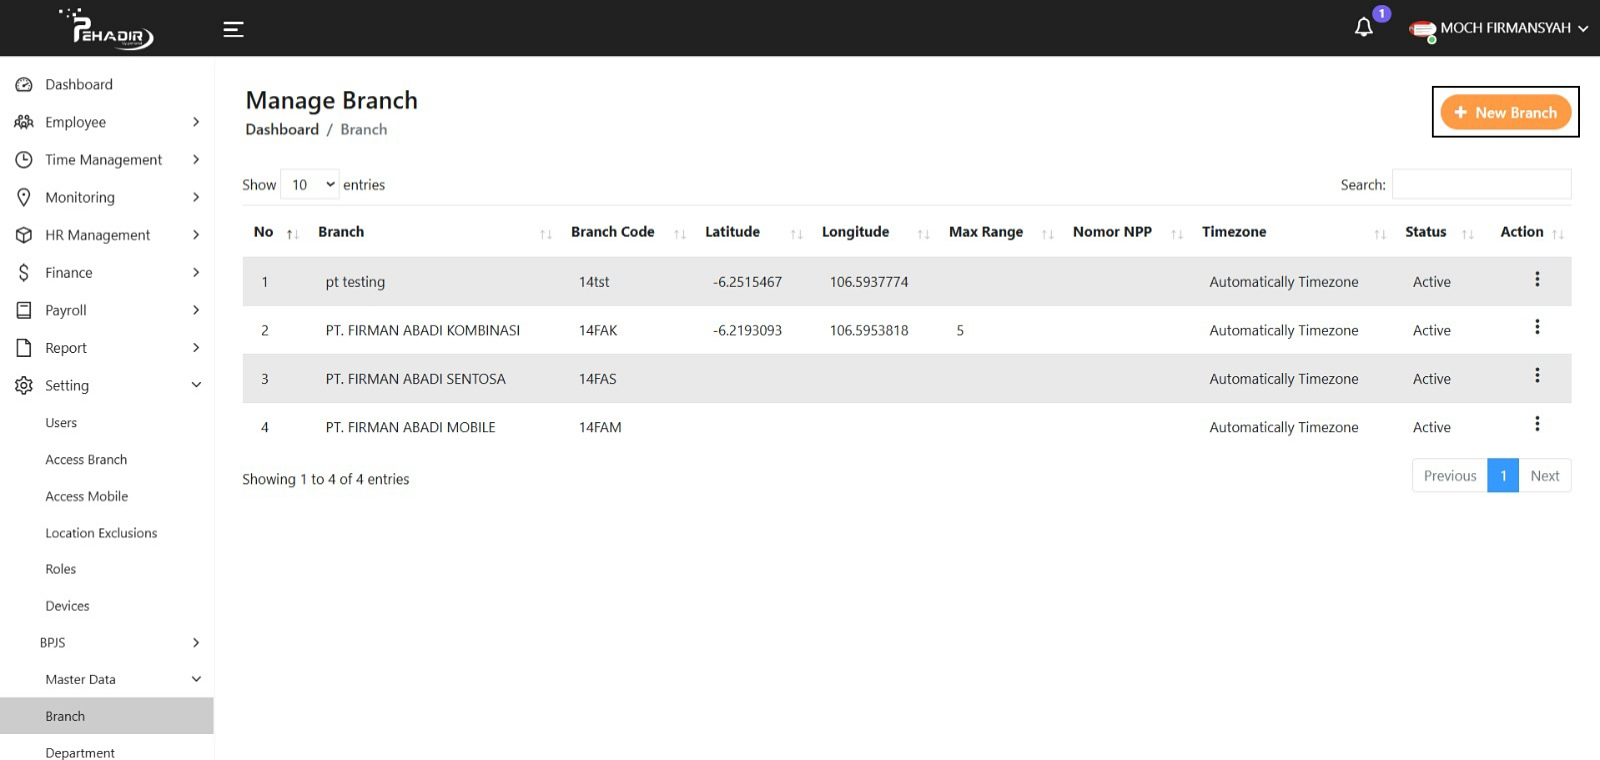Screen dimensions: 1600x760
Task: Click longitude 106.5953818 cell
Action: pos(869,331)
